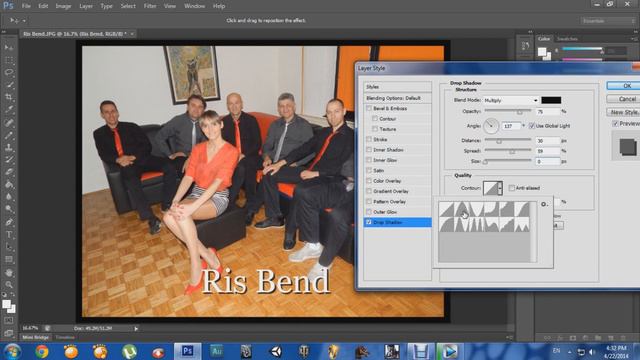Screen dimensions: 640x360
Task: Select the Quick Selection tool
Action: point(9,85)
